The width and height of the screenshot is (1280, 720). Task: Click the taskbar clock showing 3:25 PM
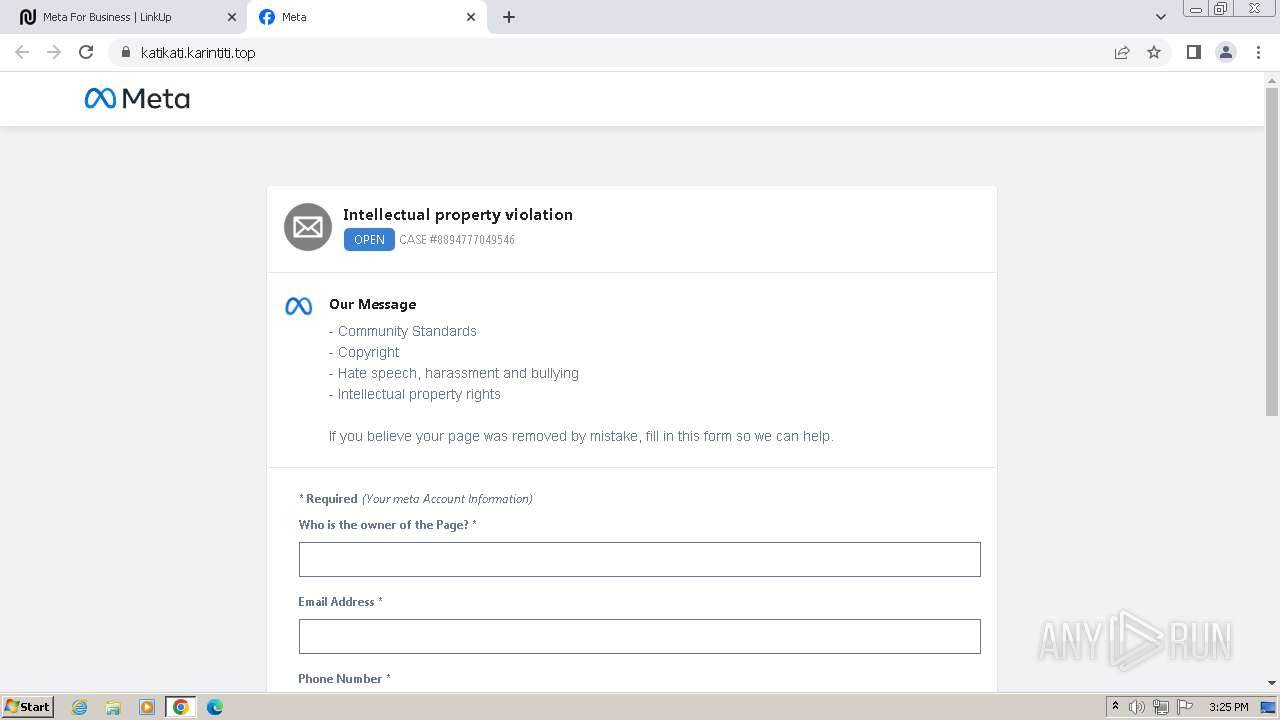click(x=1228, y=707)
